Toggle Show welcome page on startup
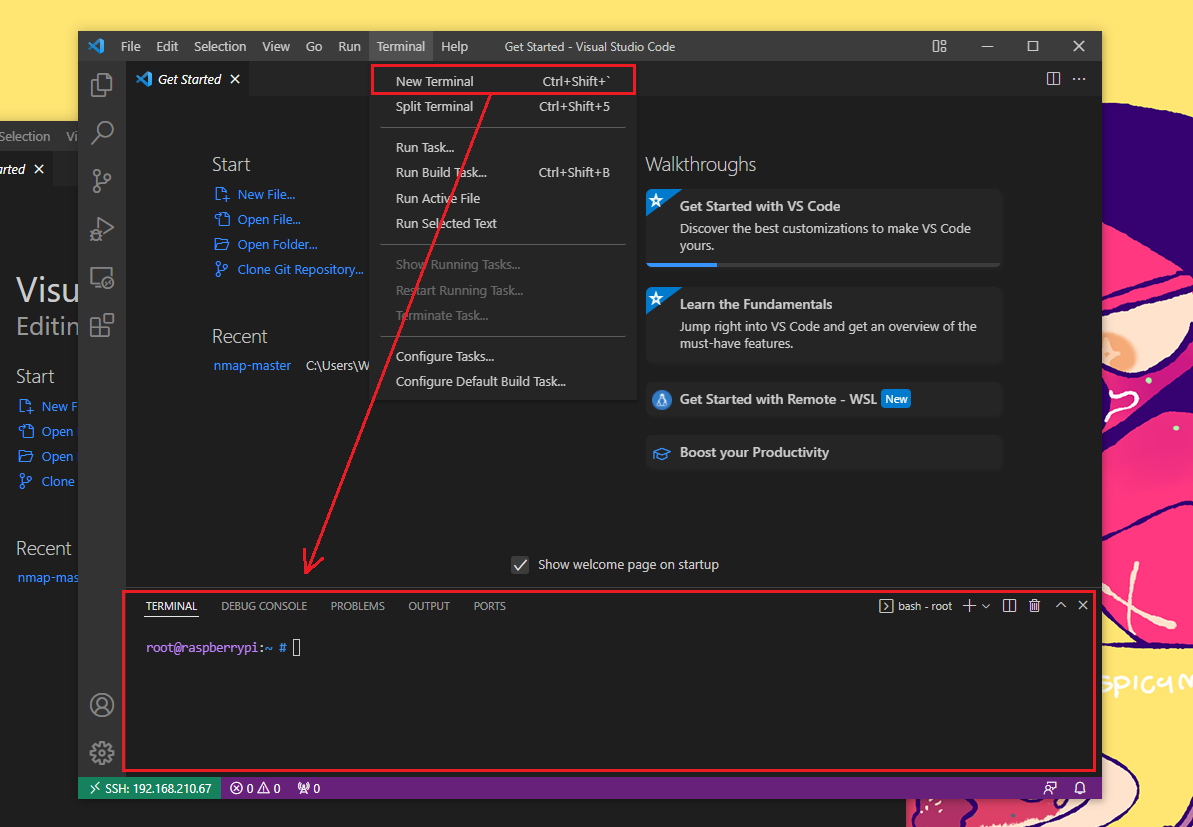Screen dimensions: 1193x827 tap(520, 565)
